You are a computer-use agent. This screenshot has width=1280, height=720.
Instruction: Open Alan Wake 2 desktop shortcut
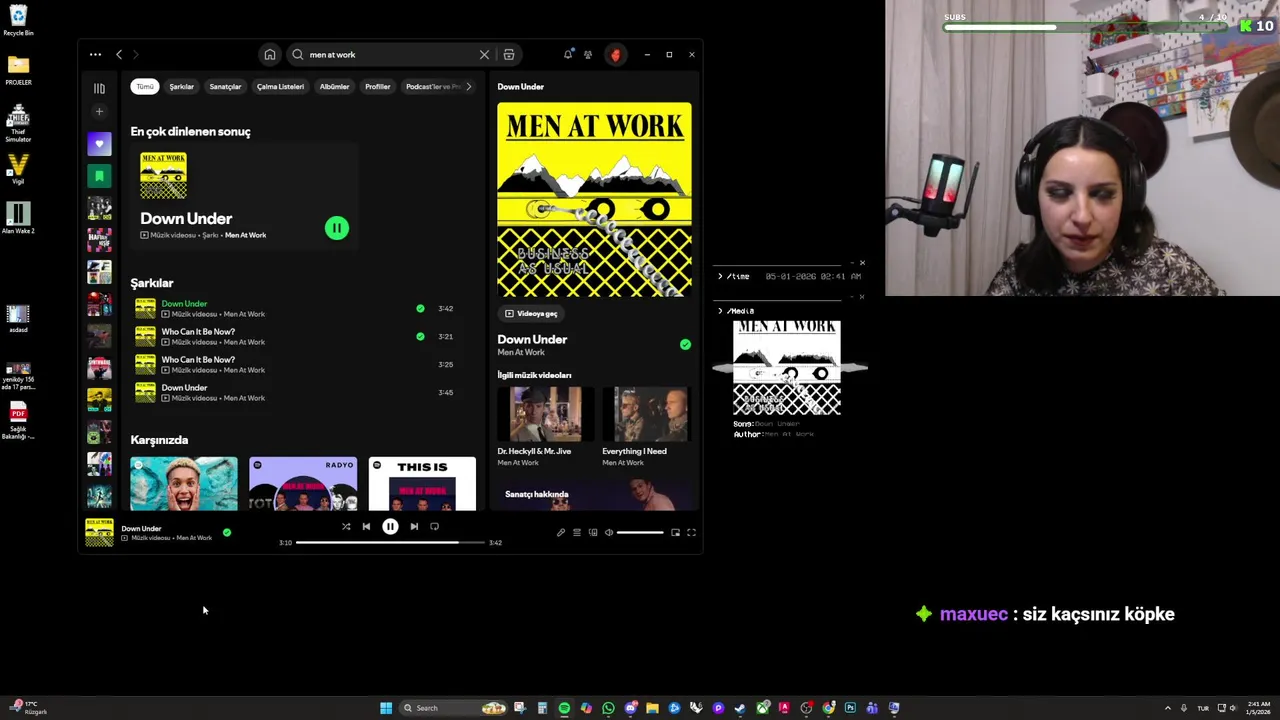(x=18, y=217)
